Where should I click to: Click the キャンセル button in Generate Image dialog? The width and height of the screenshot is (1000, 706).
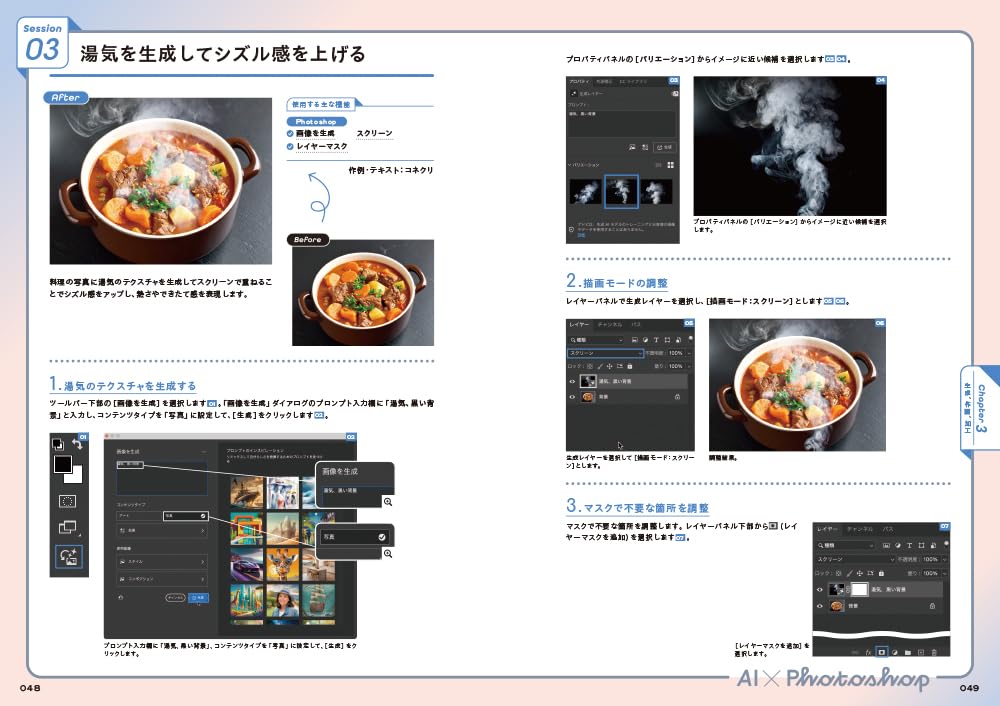[x=175, y=598]
